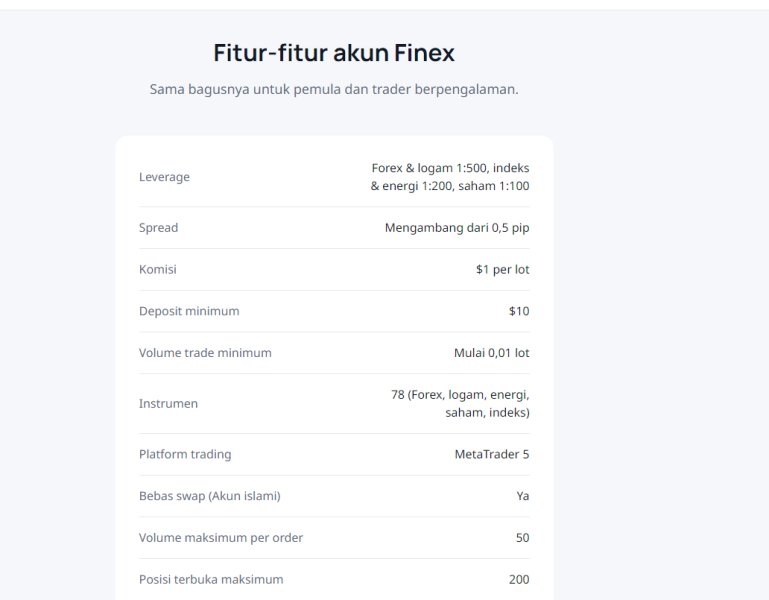Click the "$1 per lot" value
The width and height of the screenshot is (769, 600).
502,270
